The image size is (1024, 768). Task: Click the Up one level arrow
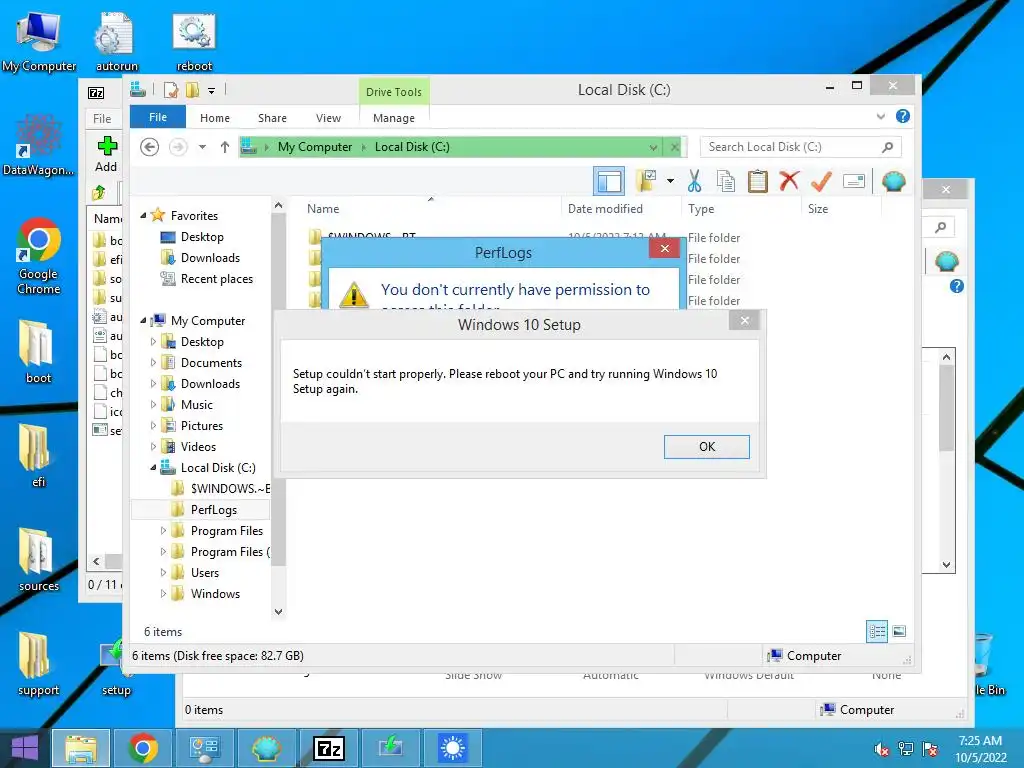pyautogui.click(x=225, y=147)
